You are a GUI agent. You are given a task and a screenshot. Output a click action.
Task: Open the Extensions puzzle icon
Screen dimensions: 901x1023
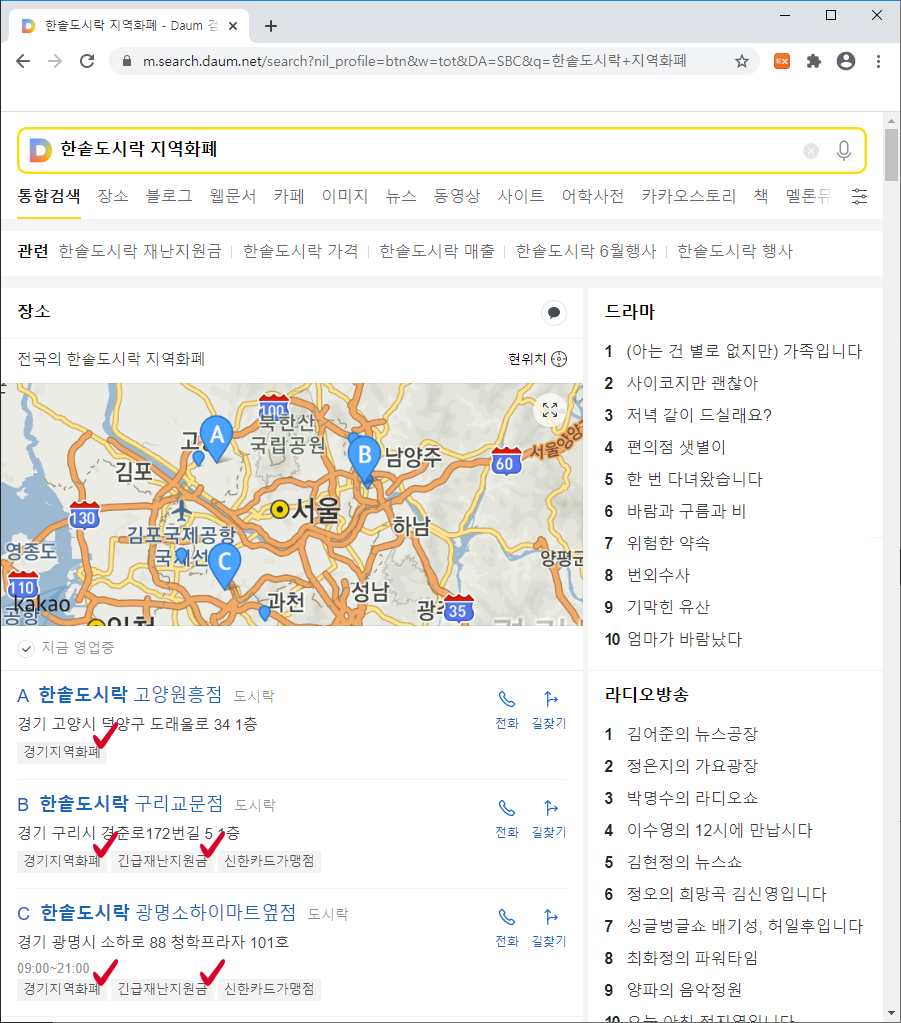814,61
